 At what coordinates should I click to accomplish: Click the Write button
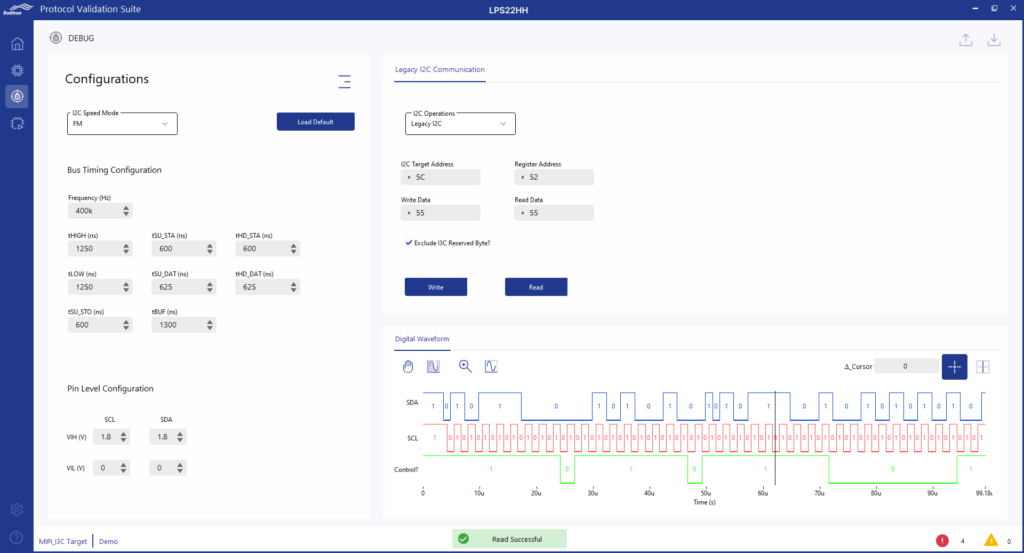(435, 287)
